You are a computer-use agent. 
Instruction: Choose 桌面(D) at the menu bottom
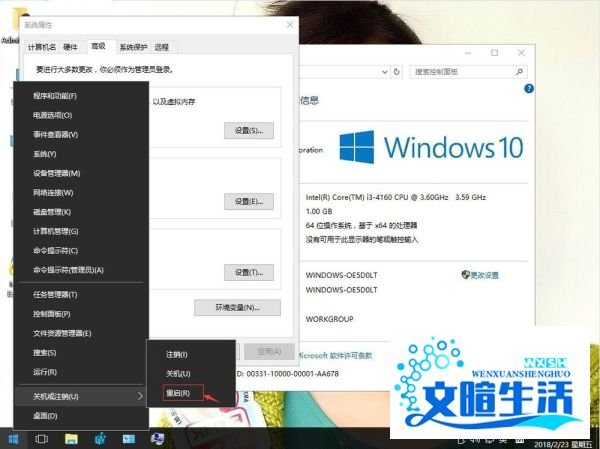pyautogui.click(x=81, y=416)
